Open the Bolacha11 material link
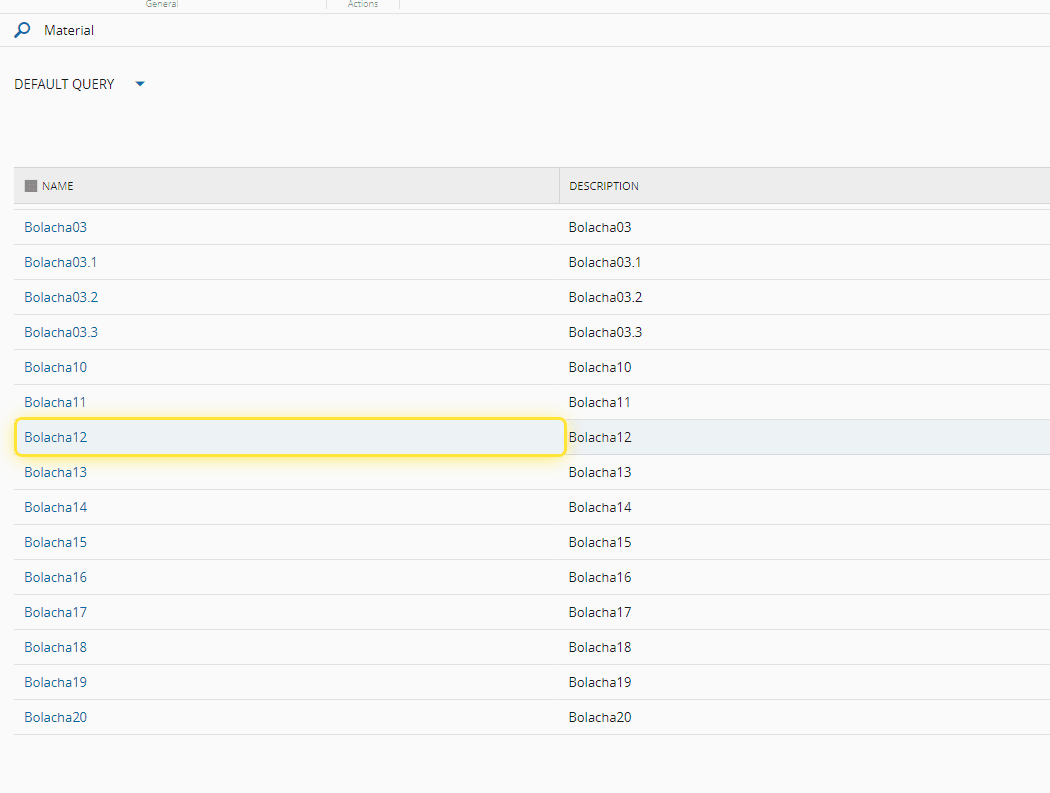 click(56, 402)
